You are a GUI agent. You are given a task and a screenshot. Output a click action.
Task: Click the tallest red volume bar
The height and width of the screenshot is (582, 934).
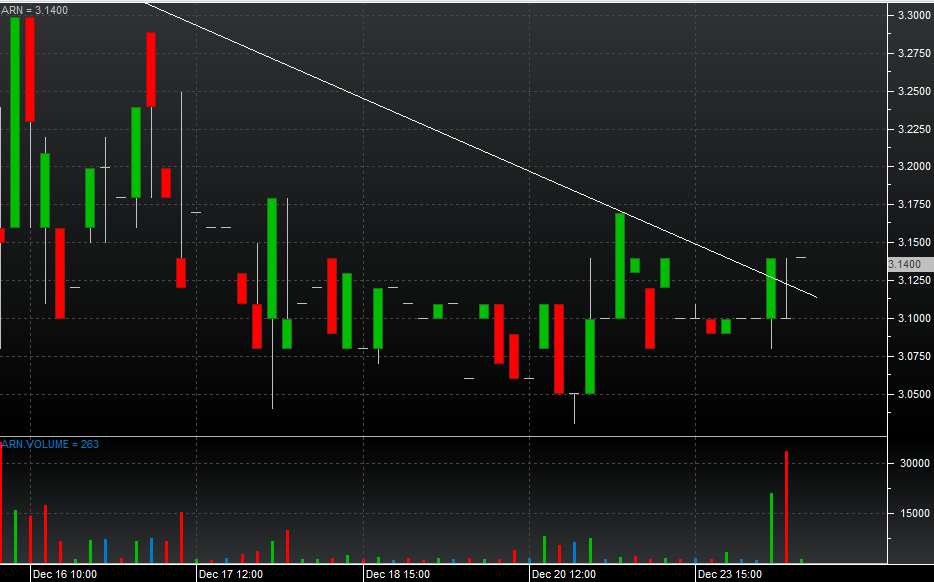pyautogui.click(x=787, y=505)
